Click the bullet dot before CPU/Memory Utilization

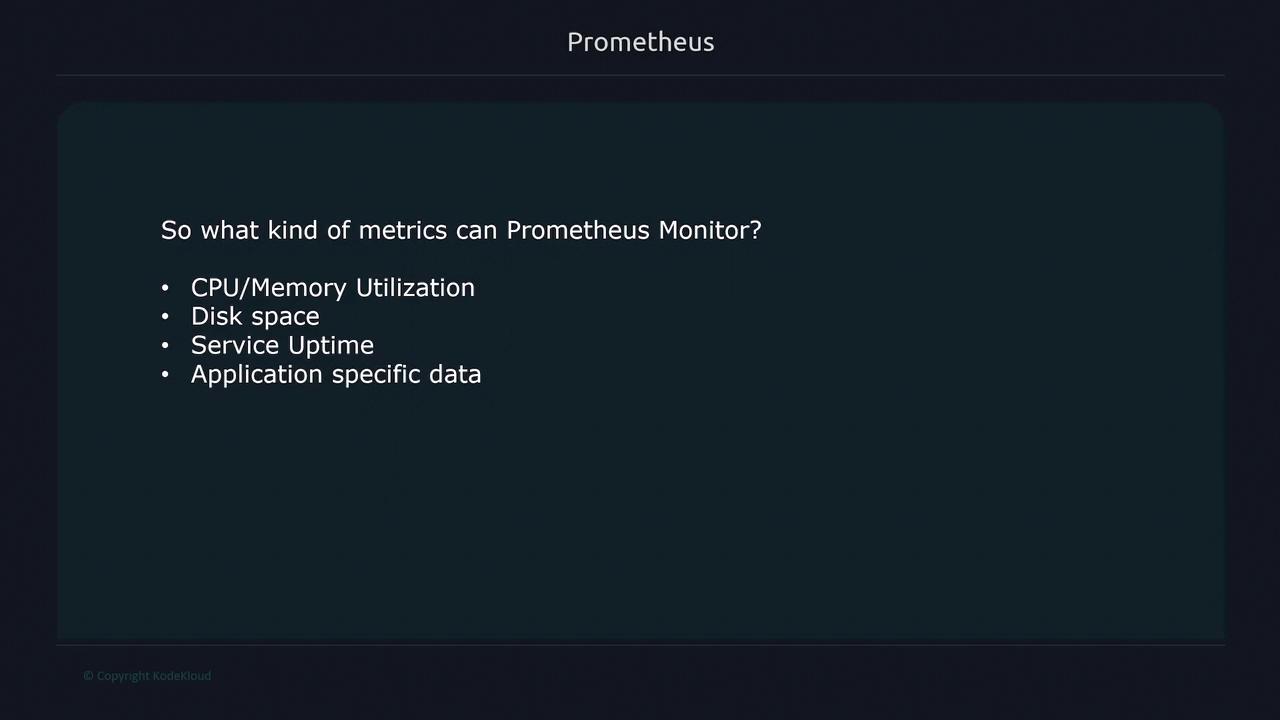(165, 289)
